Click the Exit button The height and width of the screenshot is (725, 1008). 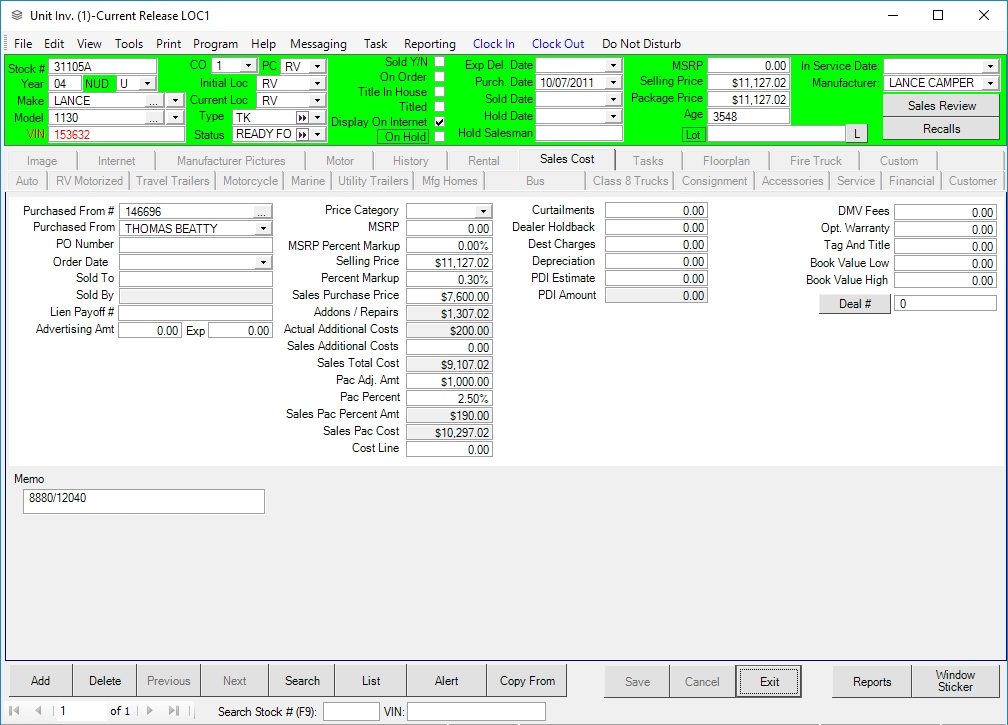[x=769, y=682]
